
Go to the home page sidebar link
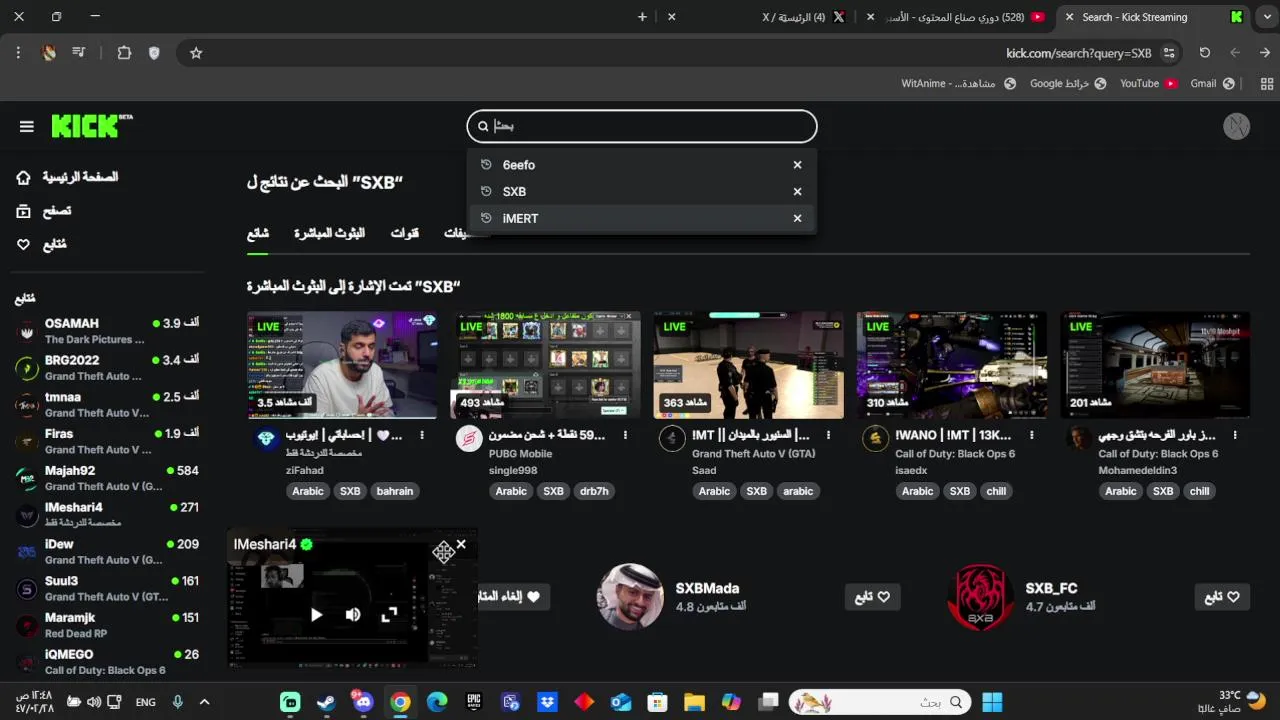coord(67,177)
